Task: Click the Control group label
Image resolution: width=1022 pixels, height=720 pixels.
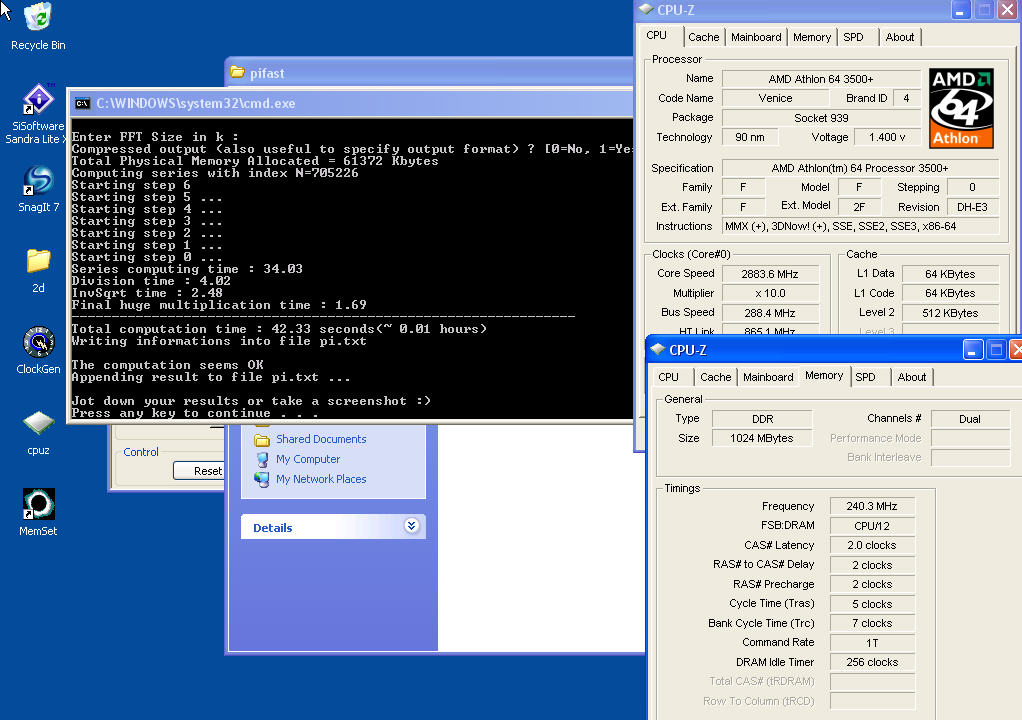Action: pyautogui.click(x=141, y=452)
